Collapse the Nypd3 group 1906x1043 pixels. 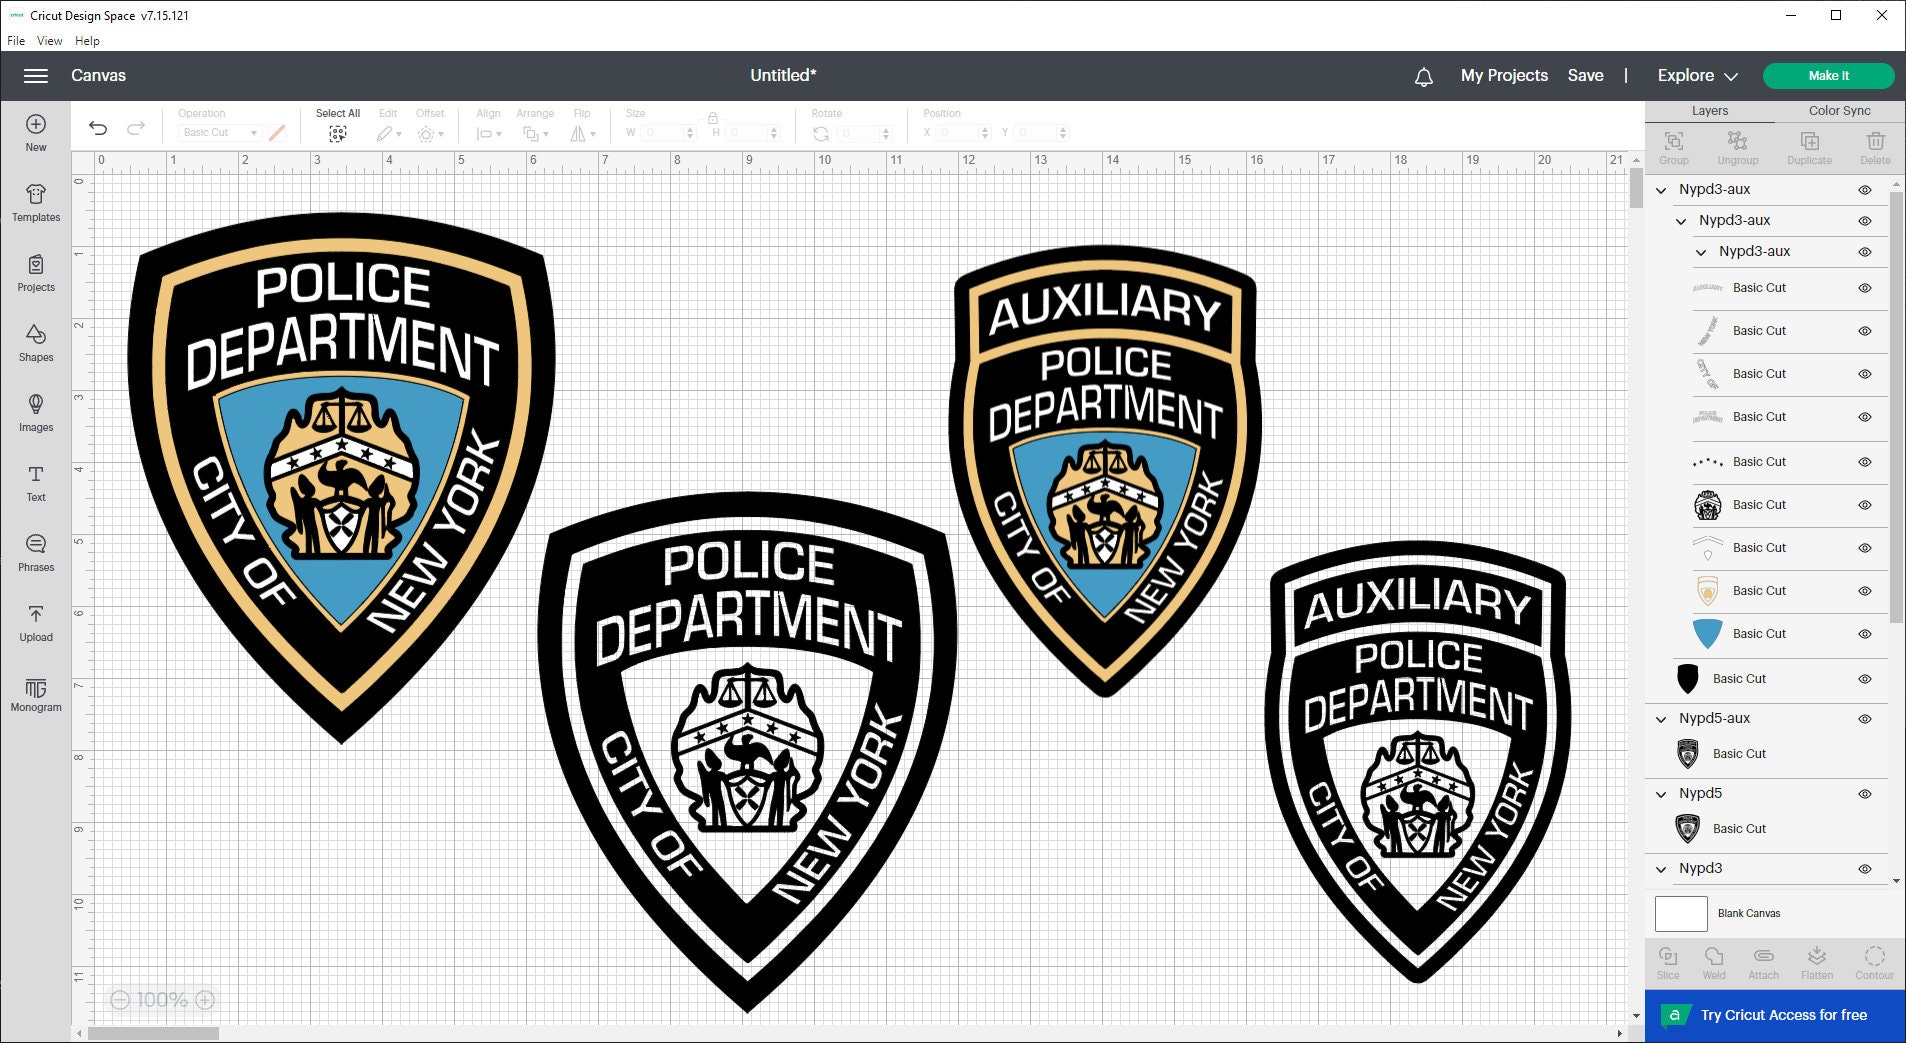[x=1661, y=869]
